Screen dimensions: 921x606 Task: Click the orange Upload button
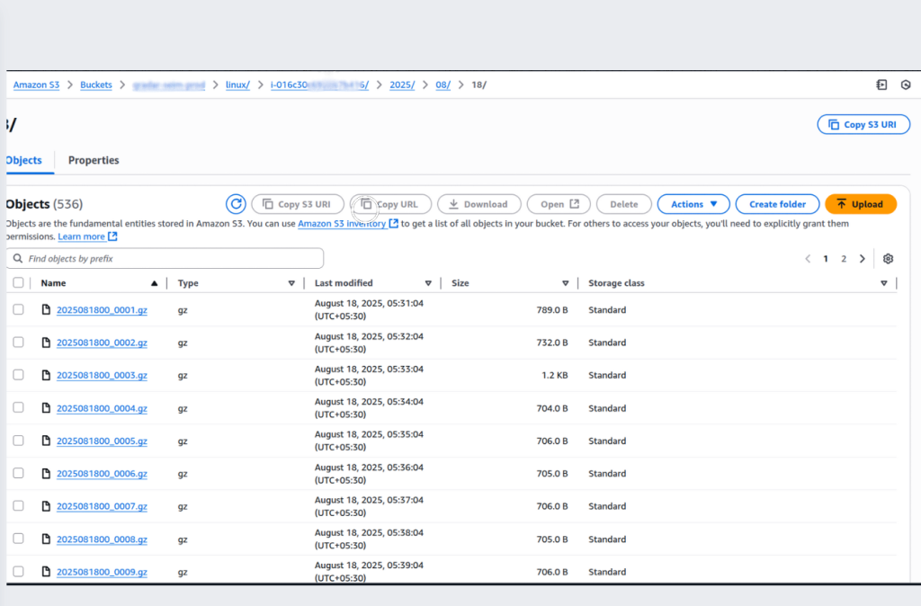point(861,204)
